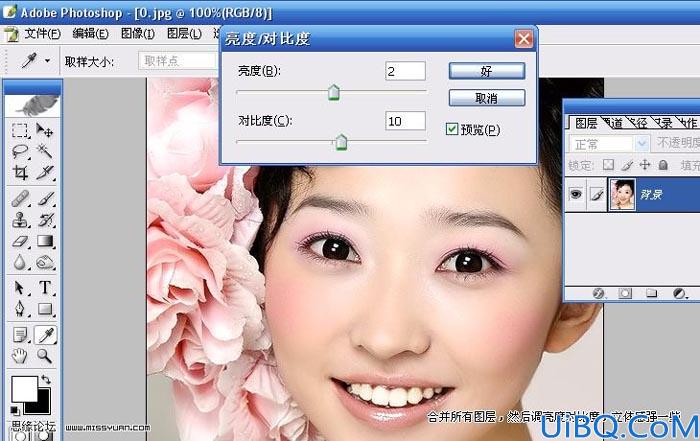Select the Notes tool
Image resolution: width=700 pixels, height=441 pixels.
tap(20, 334)
